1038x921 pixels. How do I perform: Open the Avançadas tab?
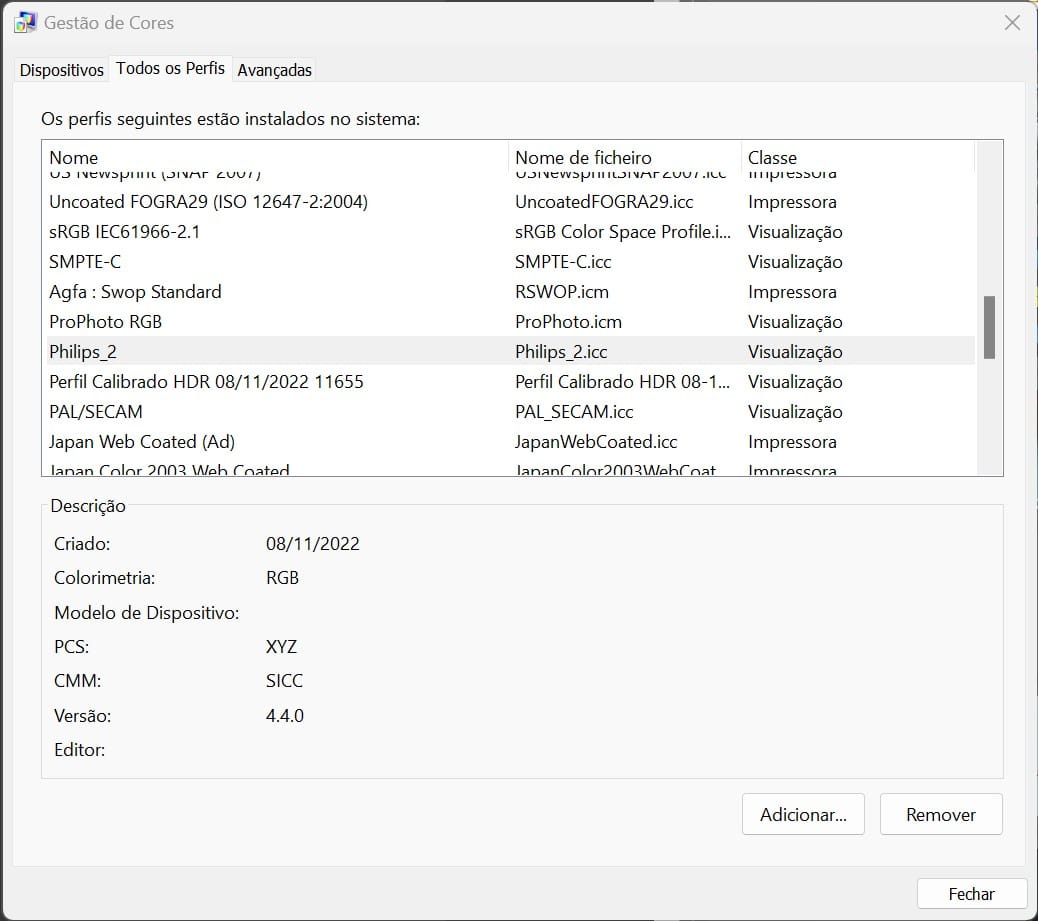click(275, 70)
